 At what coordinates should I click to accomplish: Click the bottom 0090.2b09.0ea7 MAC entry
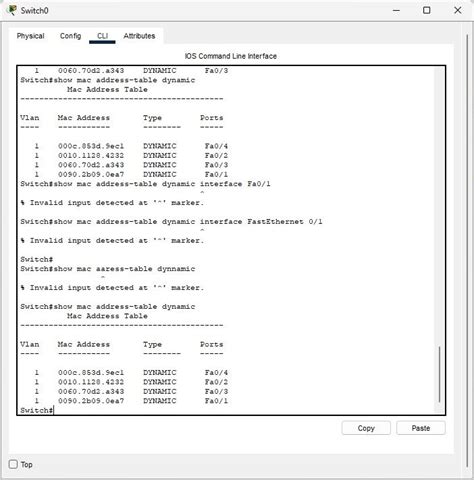(x=91, y=401)
